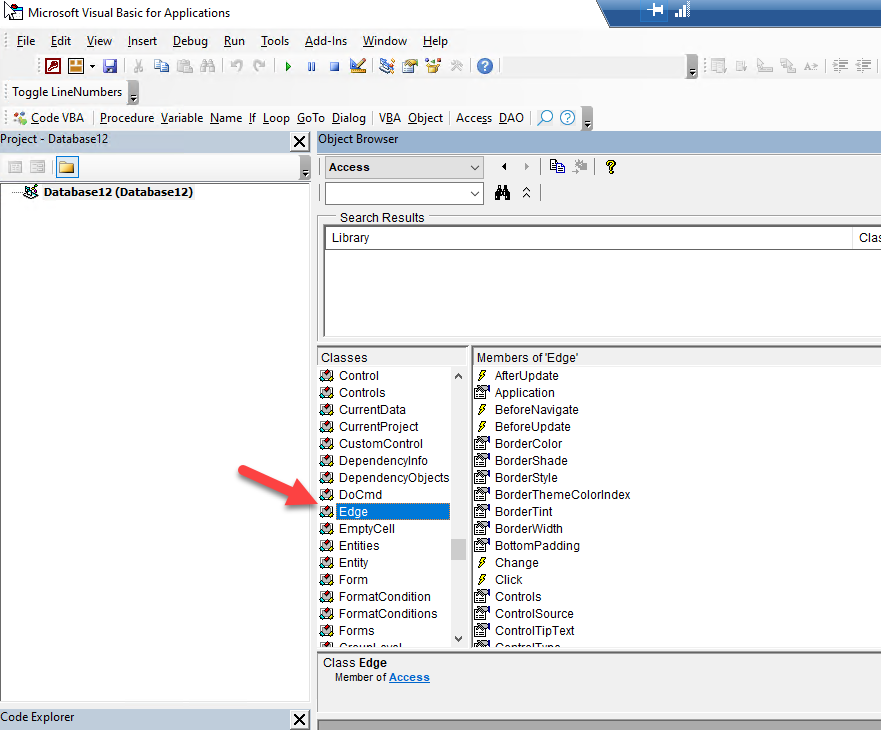Screen dimensions: 881x730
Task: Click Copy to Clipboard icon in Object Browser
Action: click(557, 166)
